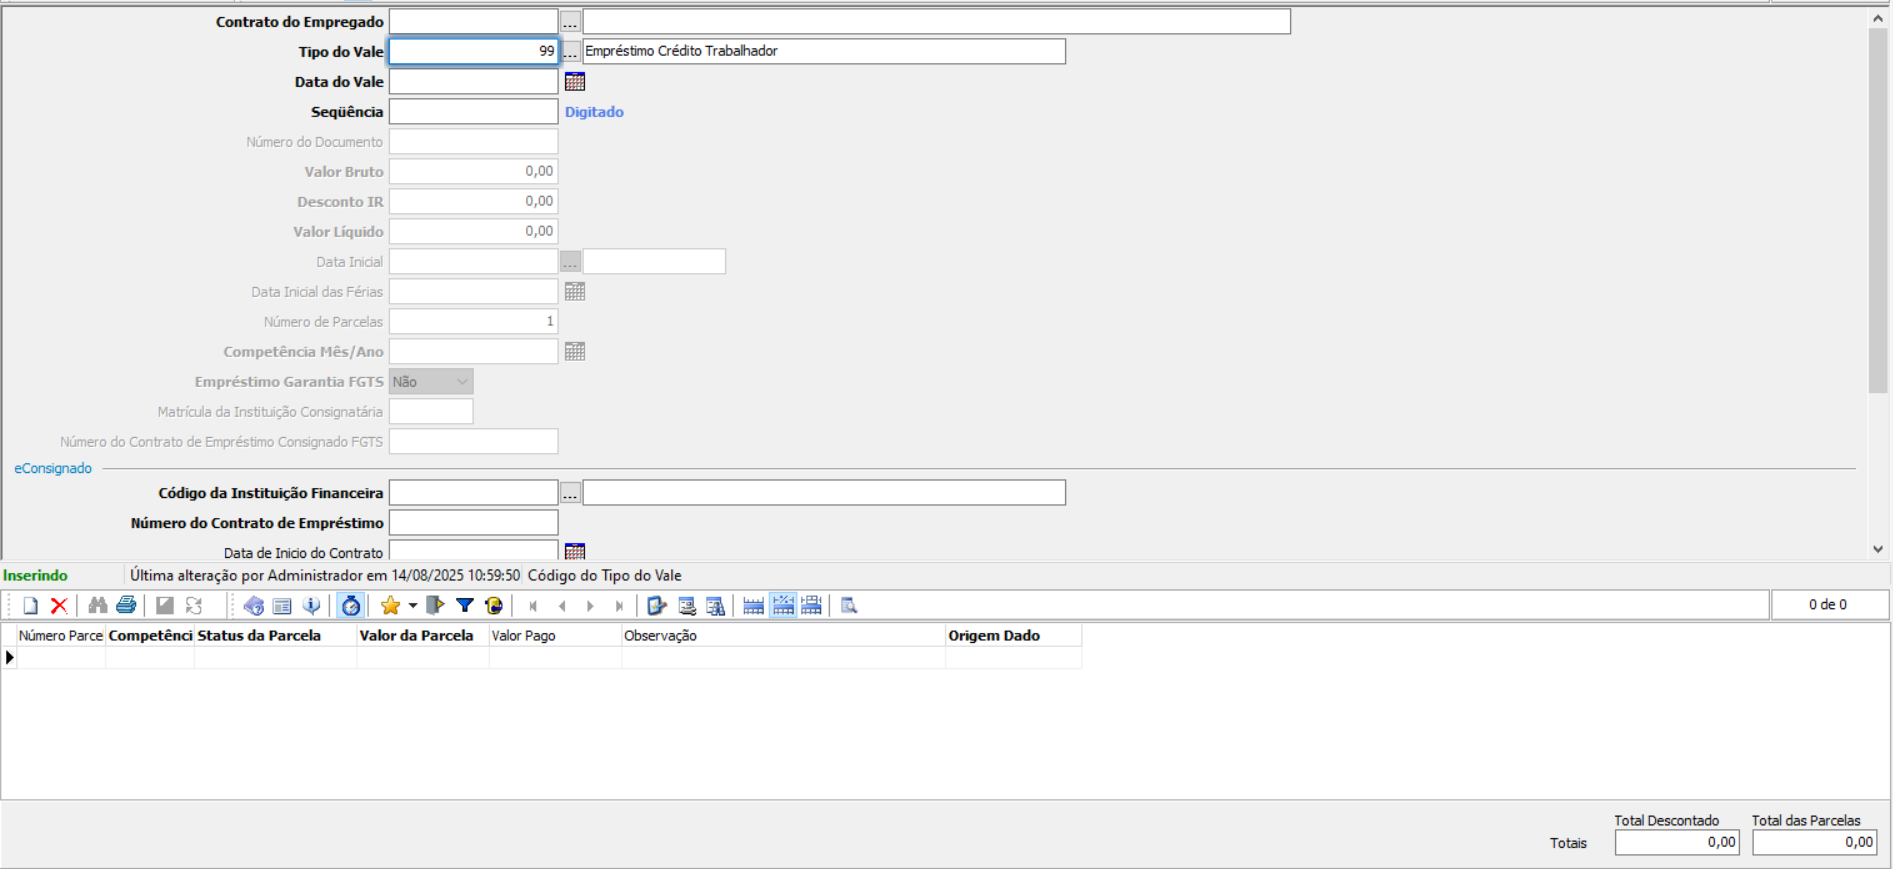Screen dimensions: 1893x869
Task: Click the Número do Contrato de Empréstimo field
Action: [473, 523]
